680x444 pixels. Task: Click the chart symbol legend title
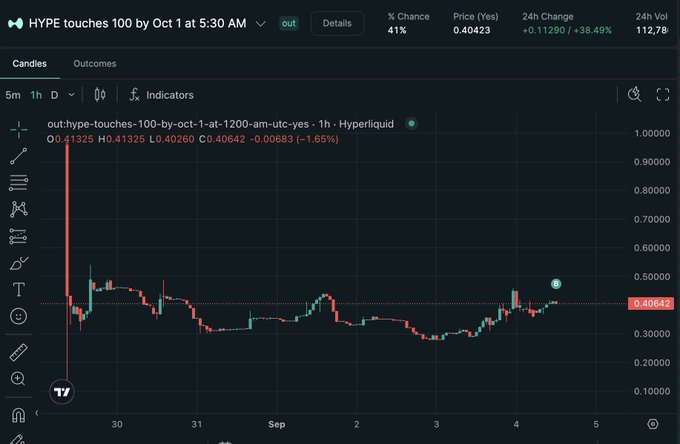(221, 124)
